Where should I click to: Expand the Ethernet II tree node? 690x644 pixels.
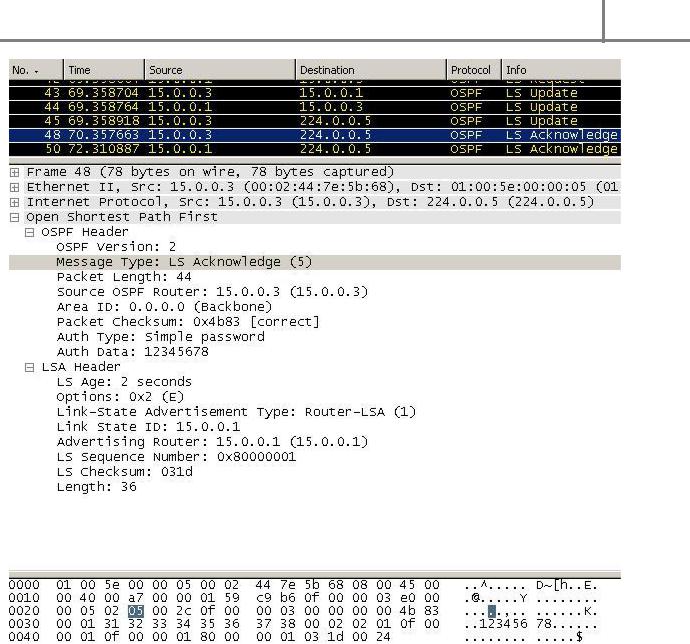[x=14, y=187]
